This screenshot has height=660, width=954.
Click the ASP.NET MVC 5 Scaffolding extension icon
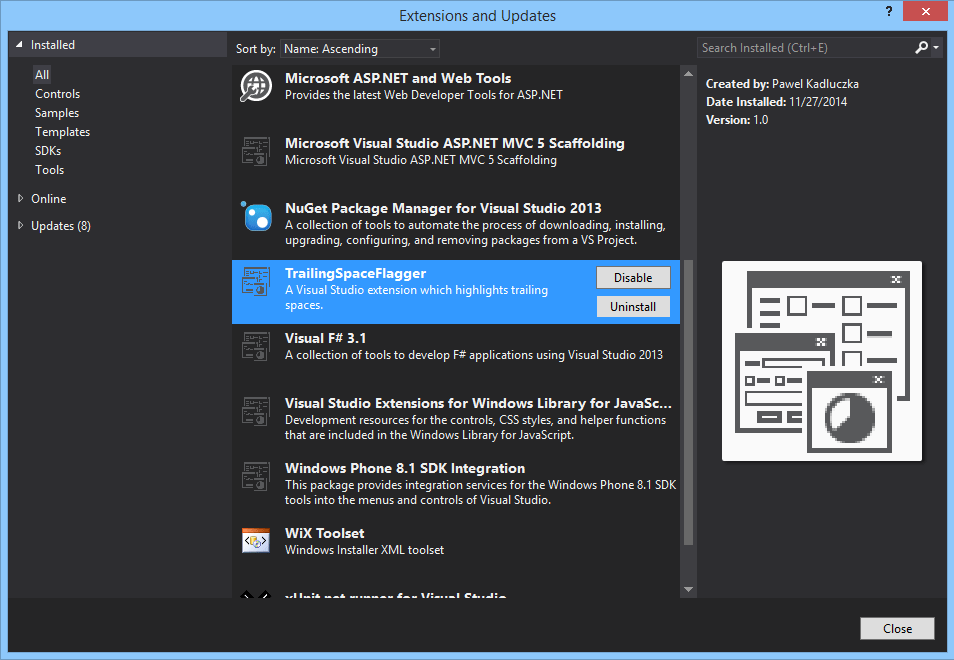tap(257, 152)
